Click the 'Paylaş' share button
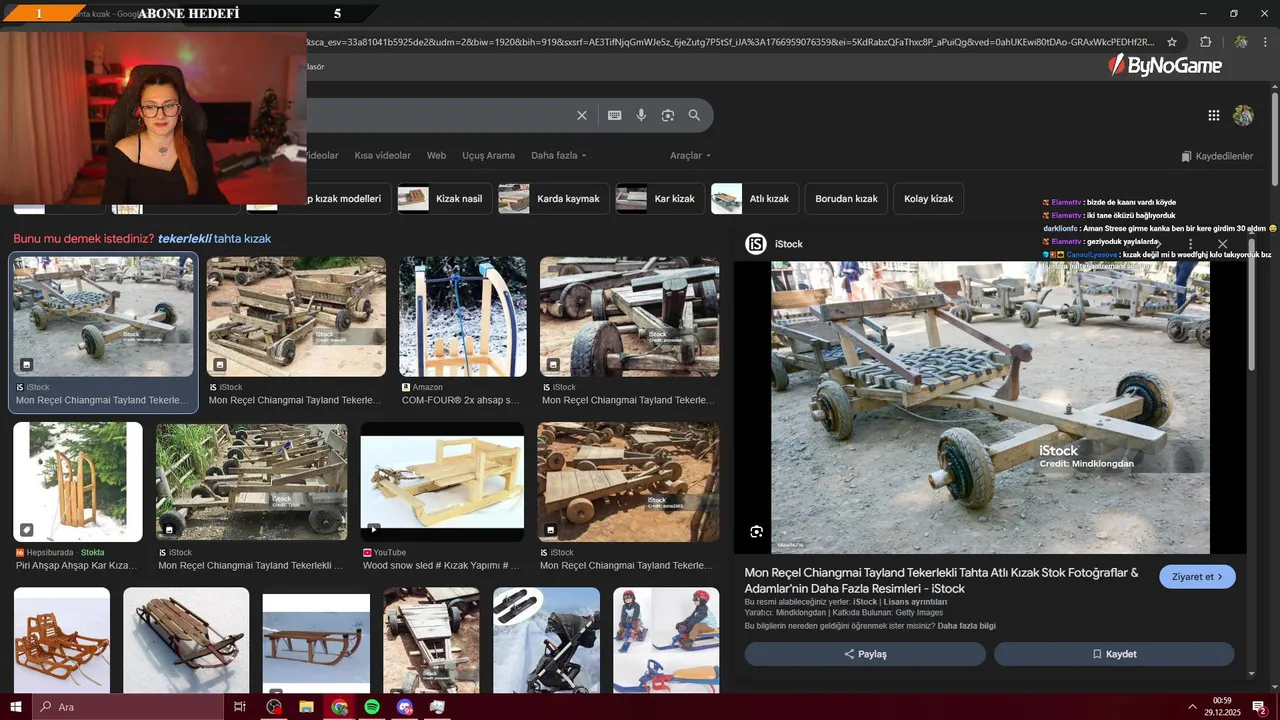 [x=865, y=654]
